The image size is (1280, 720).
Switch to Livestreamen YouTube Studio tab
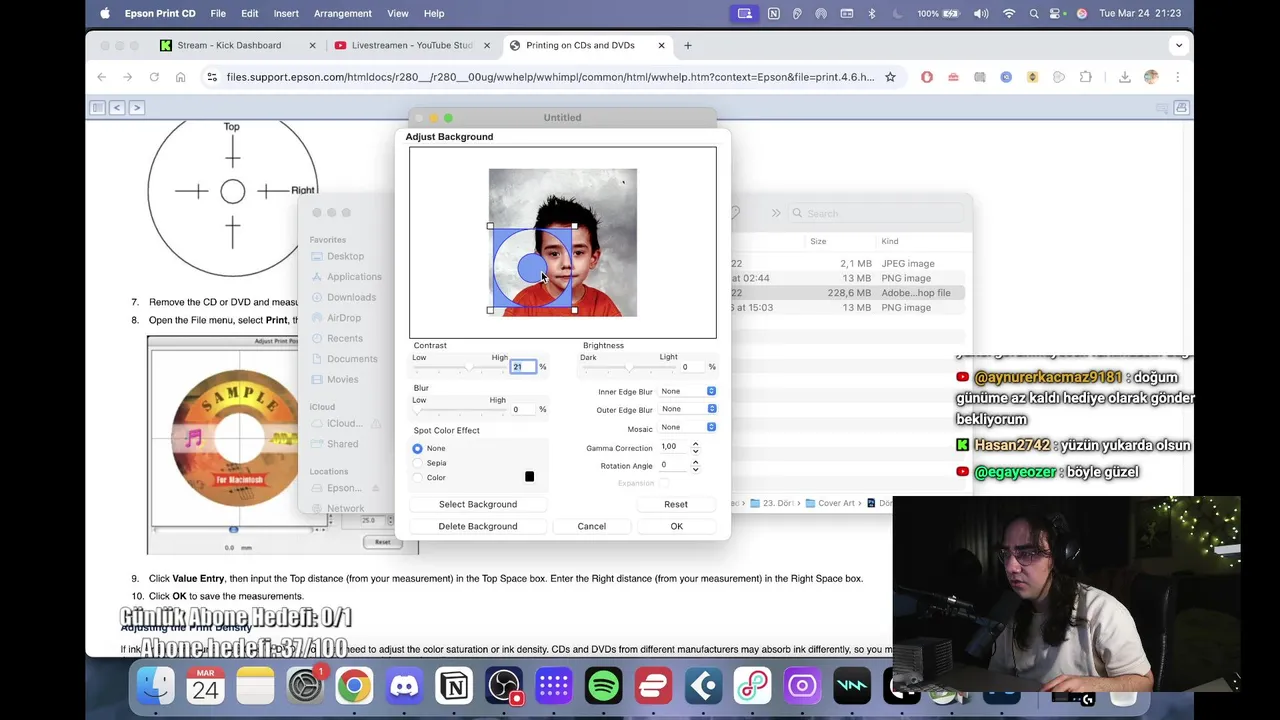[412, 45]
